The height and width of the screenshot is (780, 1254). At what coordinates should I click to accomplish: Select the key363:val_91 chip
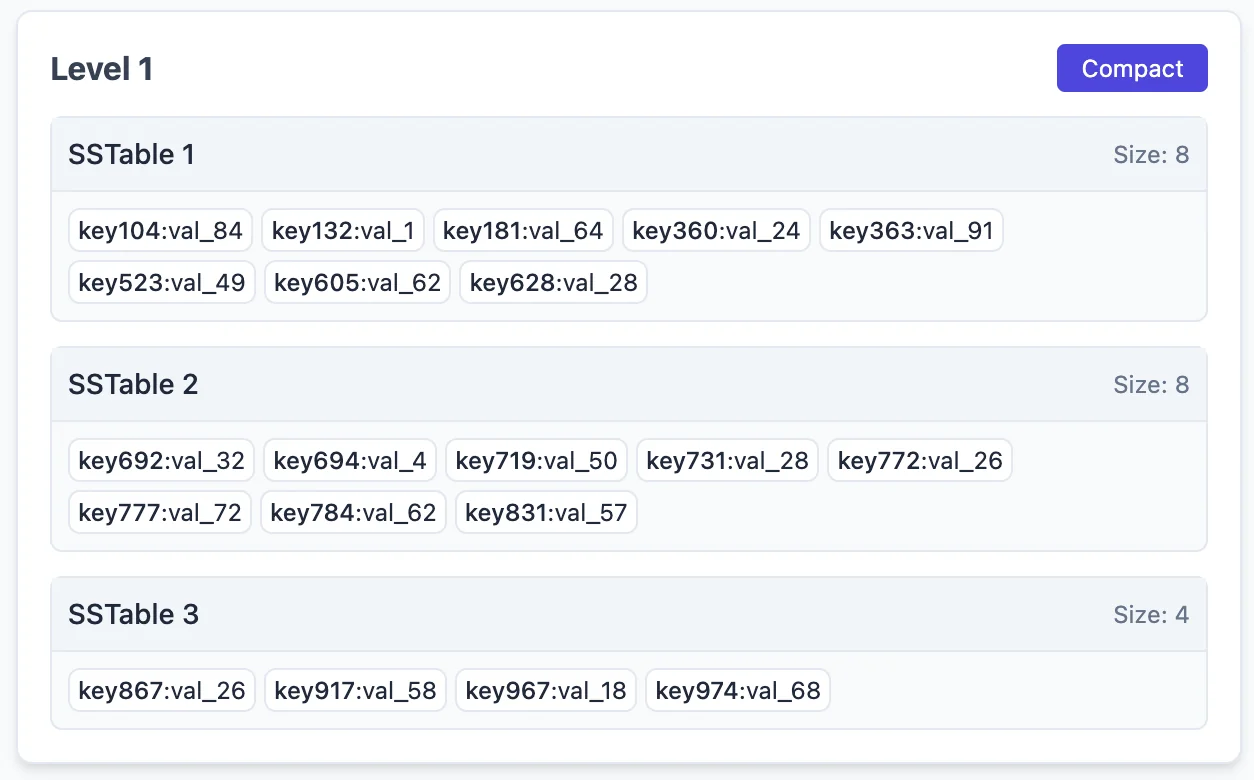click(x=911, y=231)
